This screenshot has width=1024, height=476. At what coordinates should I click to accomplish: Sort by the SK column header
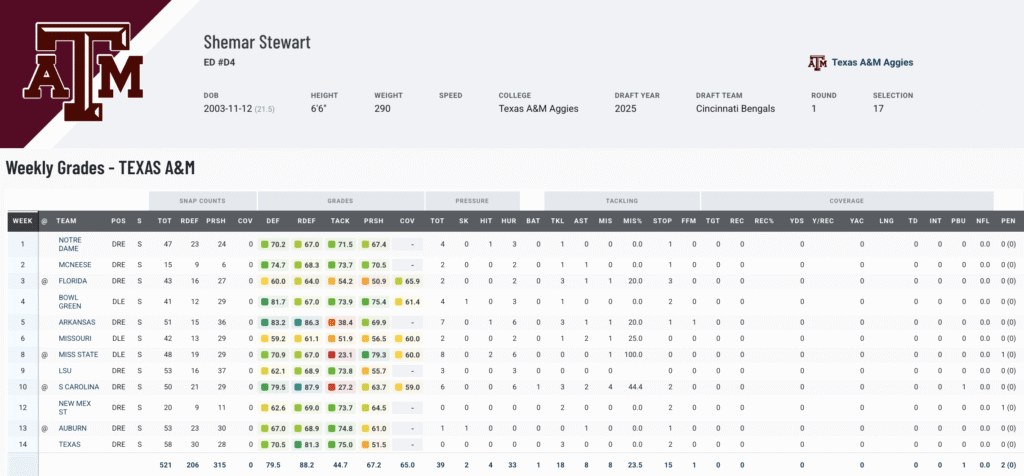coord(464,221)
